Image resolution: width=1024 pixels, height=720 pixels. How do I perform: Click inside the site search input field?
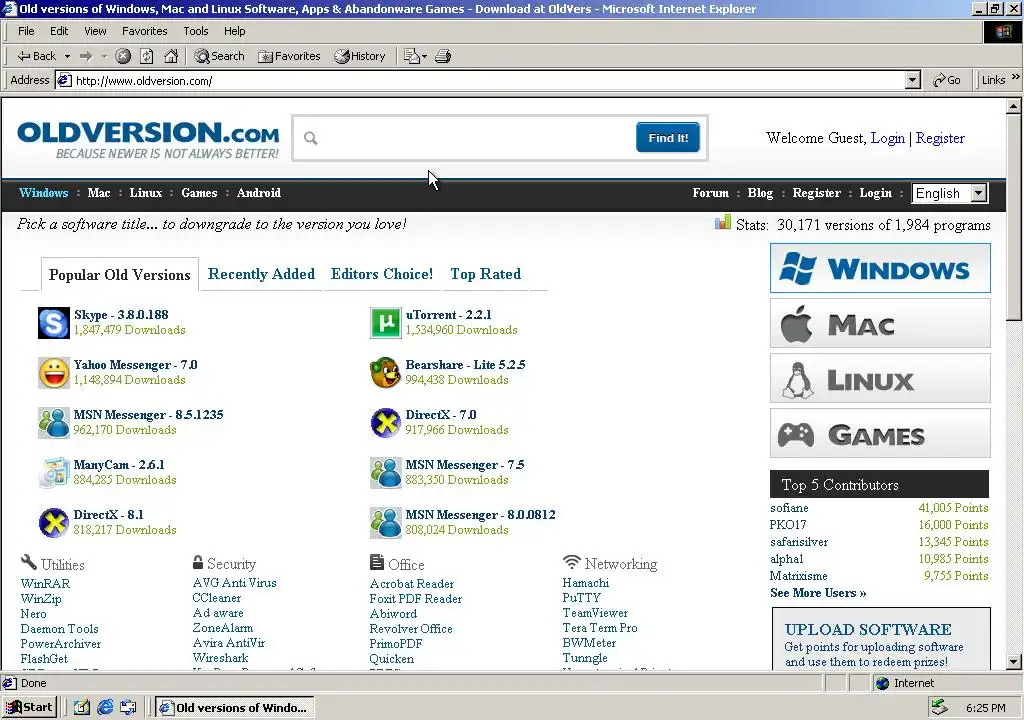tap(477, 138)
